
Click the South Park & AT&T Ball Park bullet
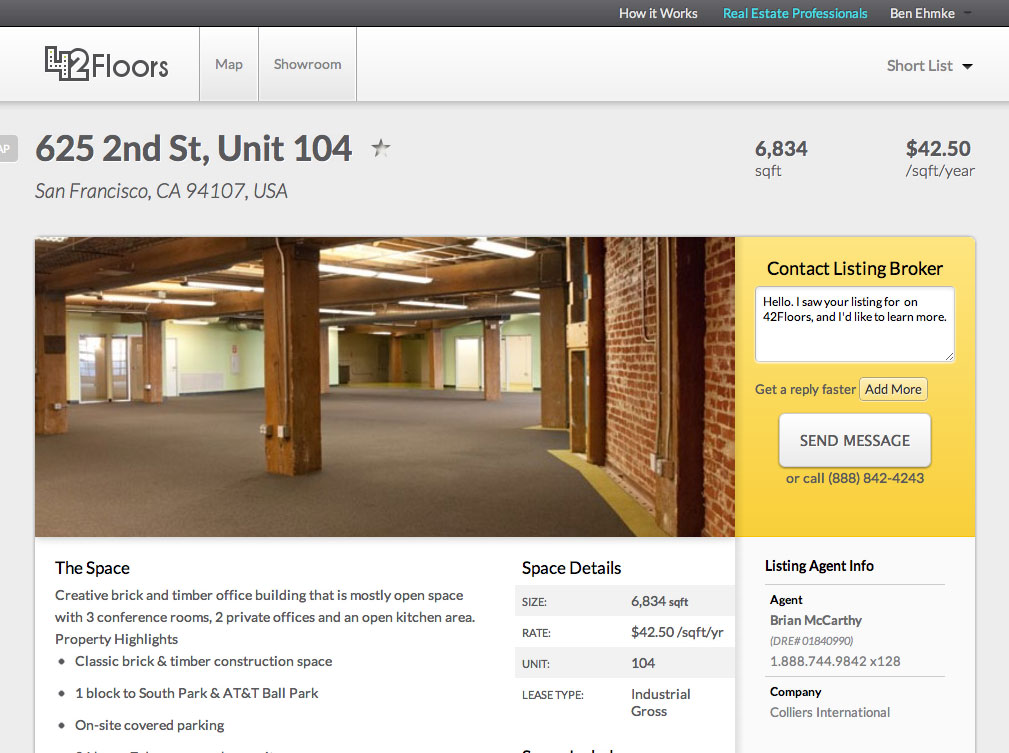click(x=196, y=693)
